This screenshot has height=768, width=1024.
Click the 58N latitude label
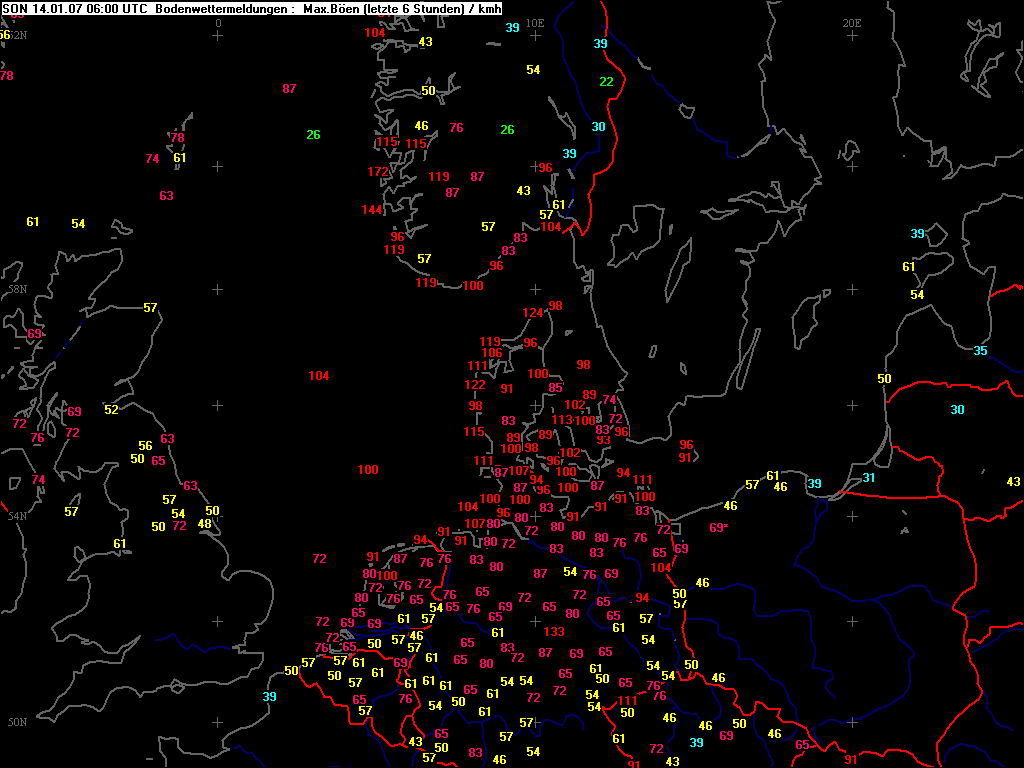tap(16, 289)
